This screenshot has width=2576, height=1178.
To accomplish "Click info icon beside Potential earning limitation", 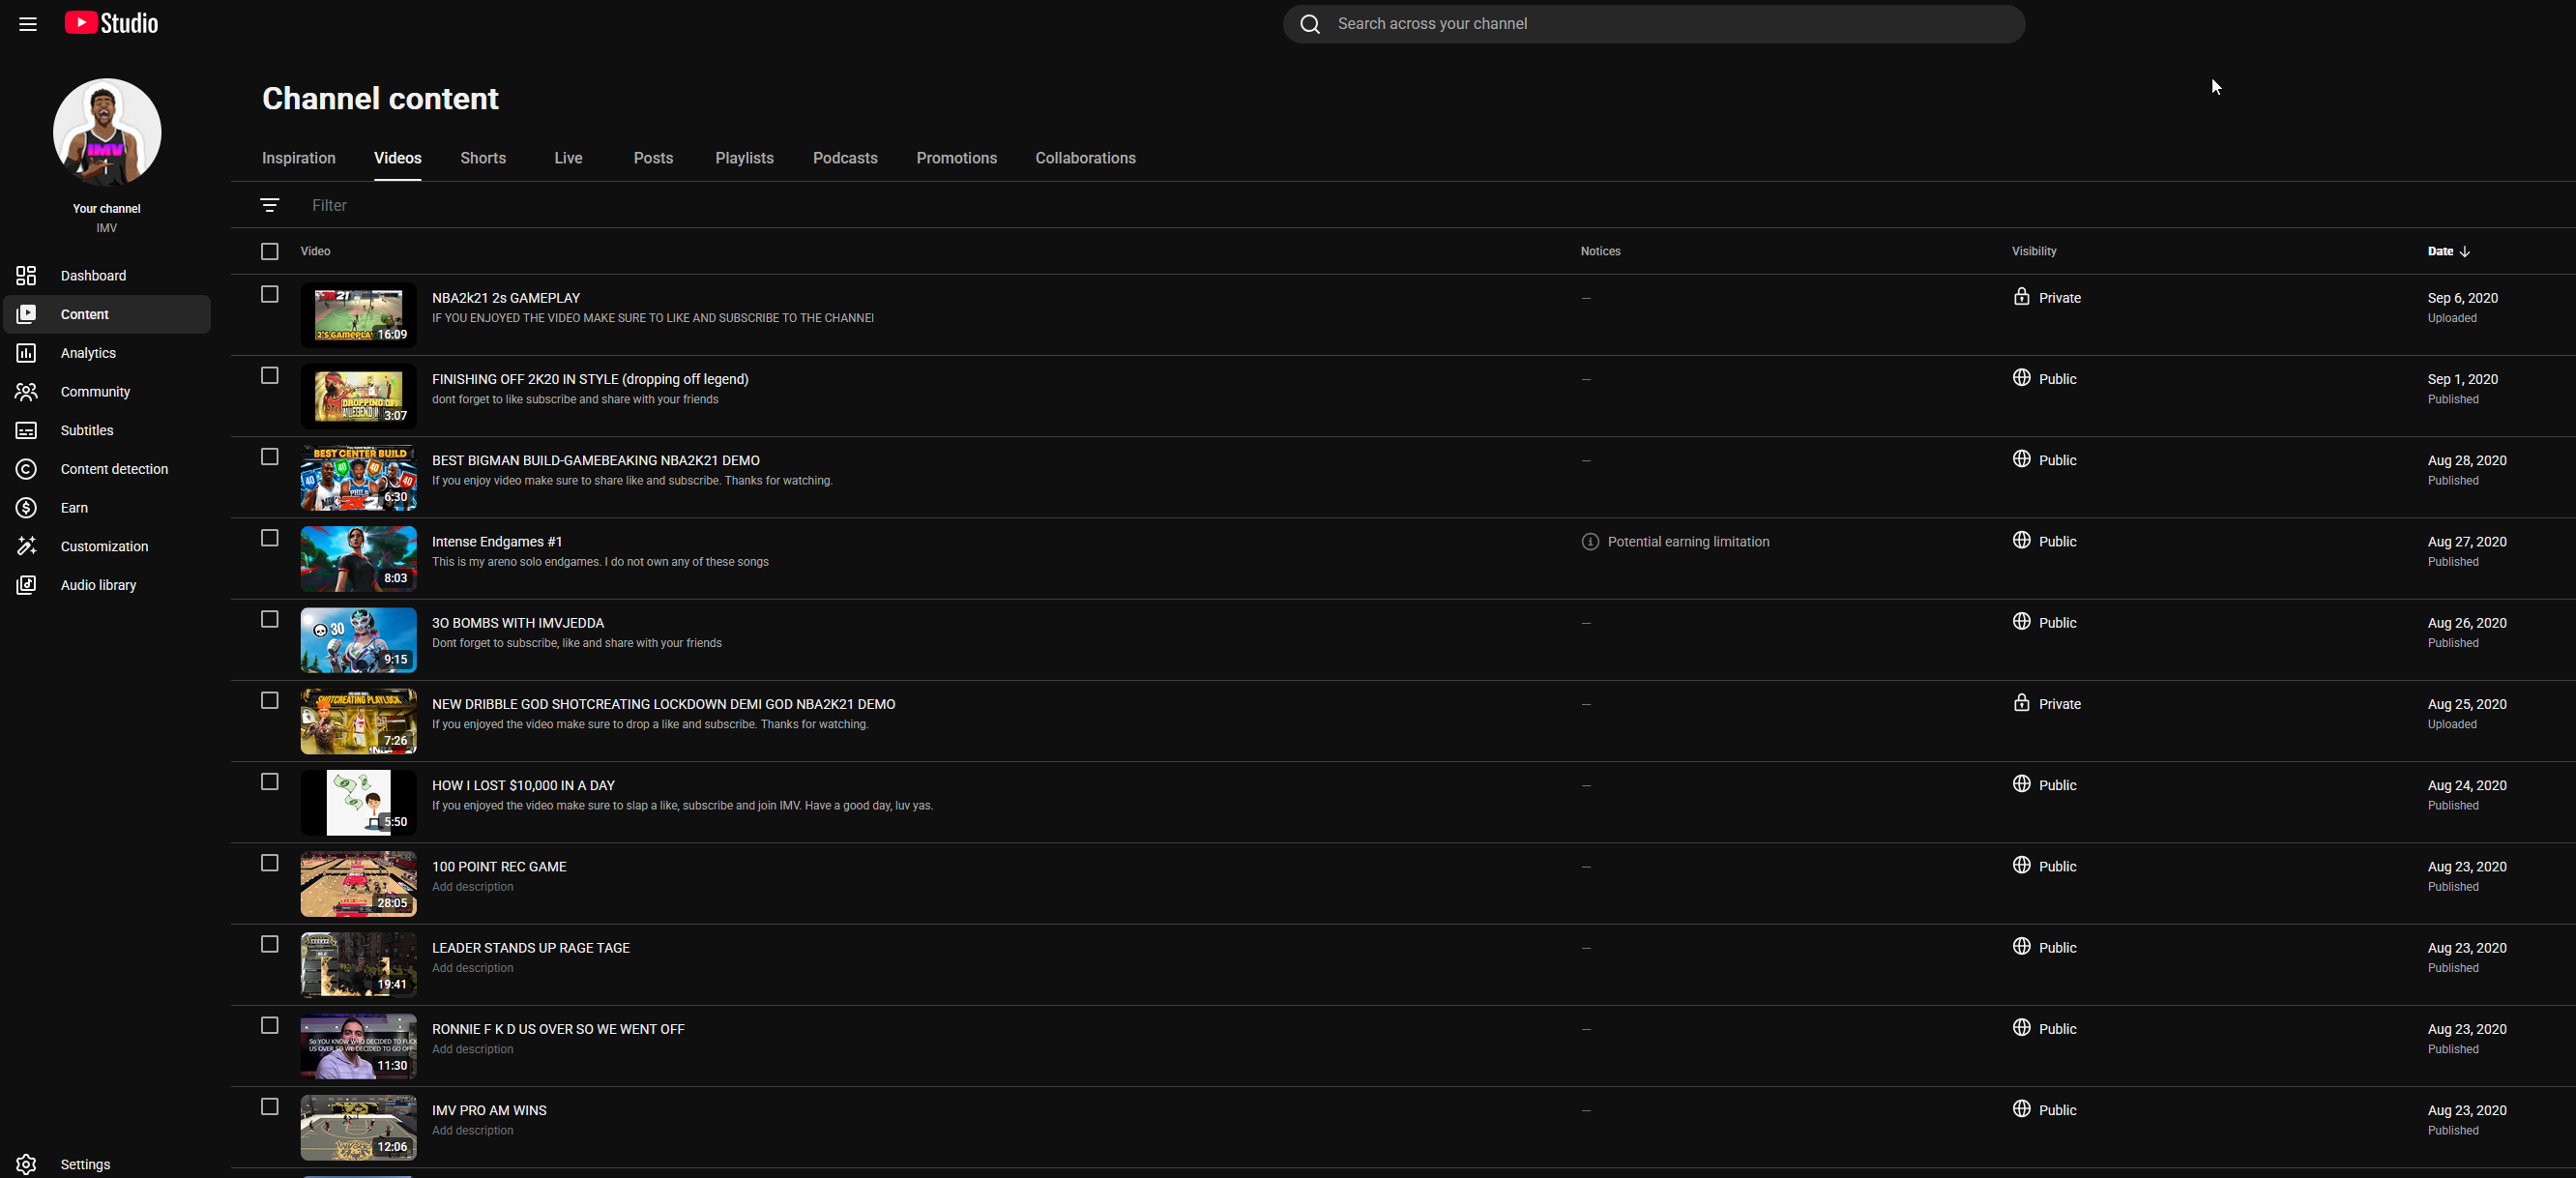I will click(x=1590, y=542).
